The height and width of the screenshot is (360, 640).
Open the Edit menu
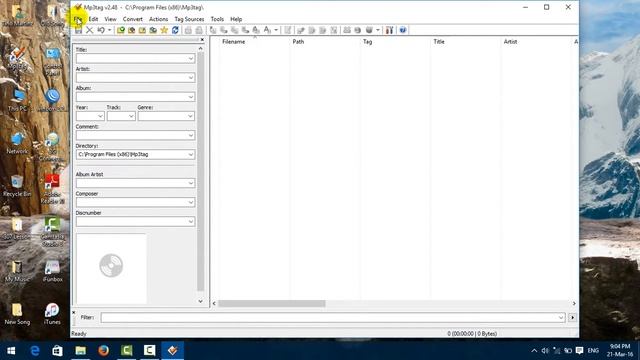click(x=93, y=19)
